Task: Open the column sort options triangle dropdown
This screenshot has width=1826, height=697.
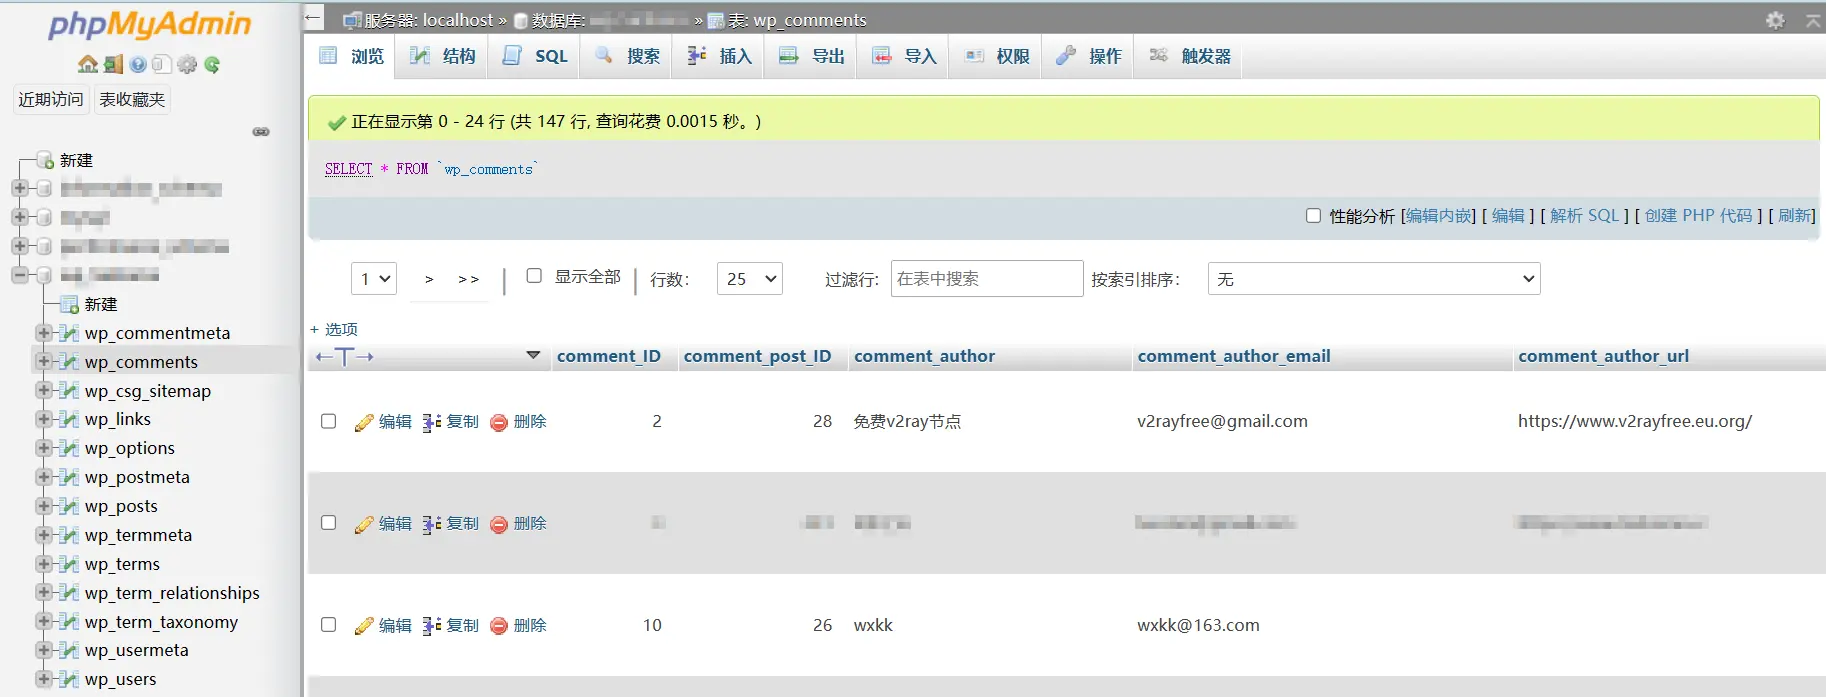Action: 533,355
